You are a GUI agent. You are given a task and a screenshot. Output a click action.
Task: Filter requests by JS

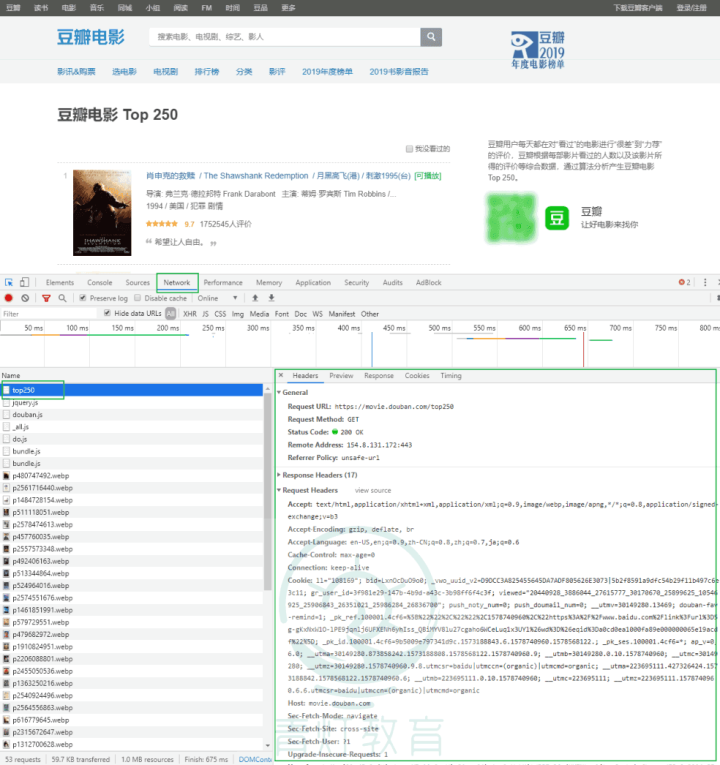coord(205,314)
